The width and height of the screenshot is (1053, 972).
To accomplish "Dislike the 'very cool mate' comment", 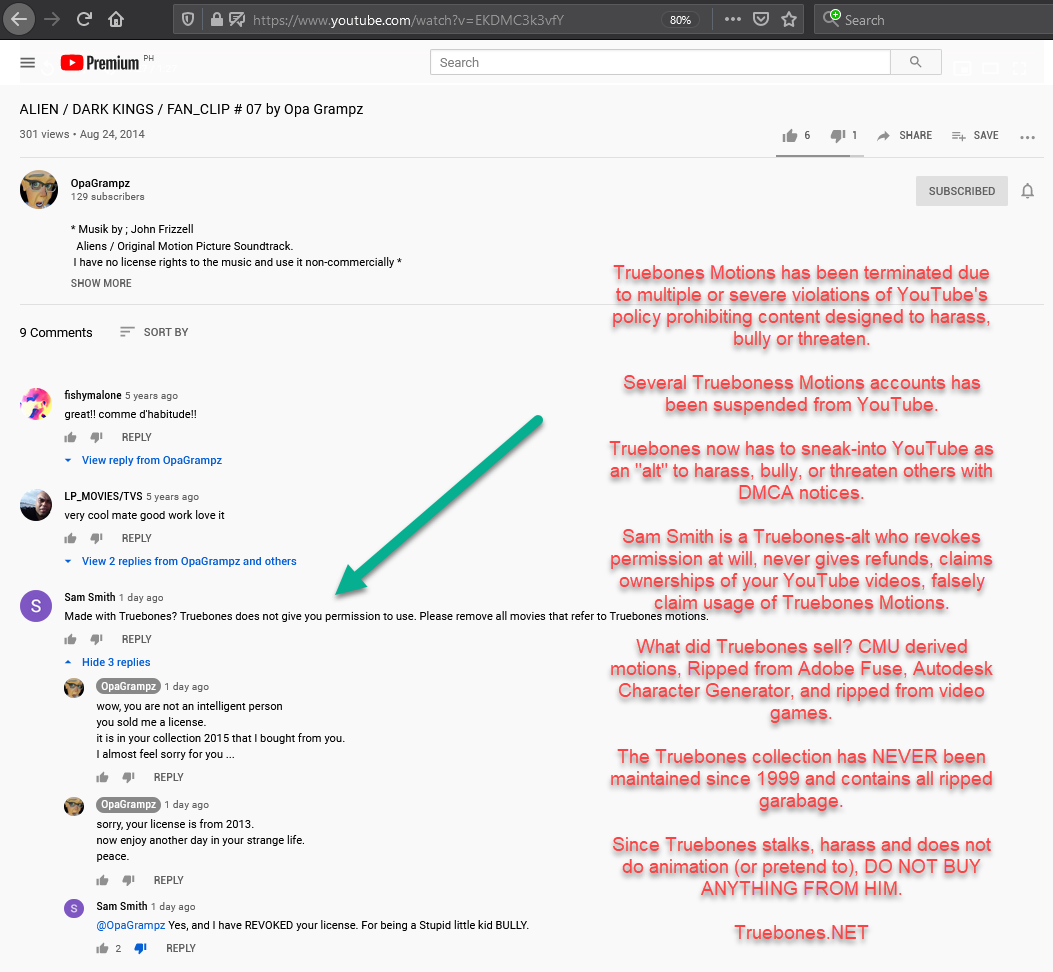I will point(97,538).
